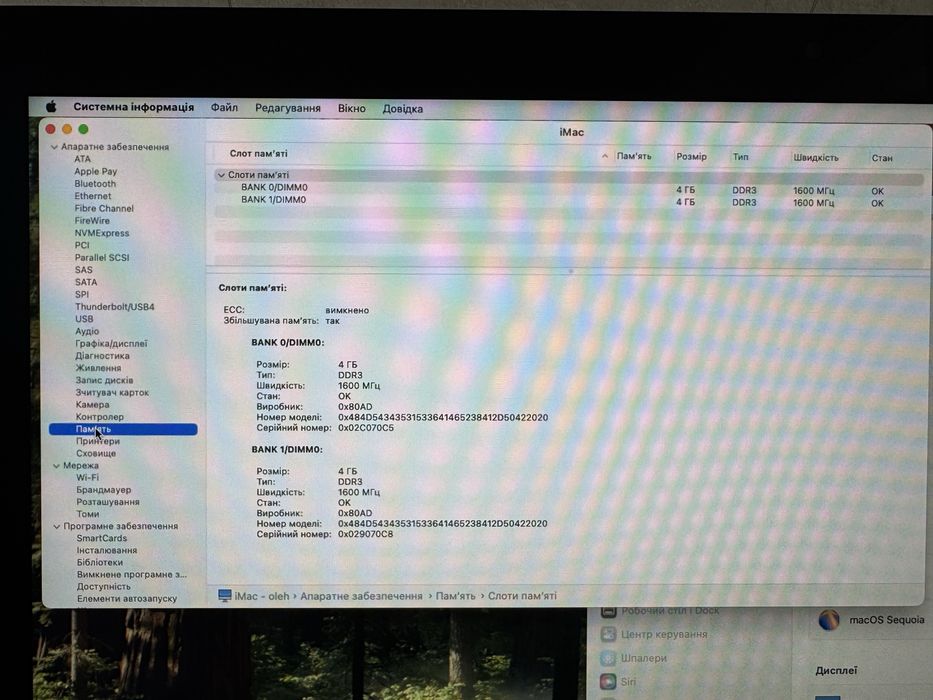The height and width of the screenshot is (700, 933).
Task: Select Графіка/дисплеї in the sidebar
Action: 111,343
